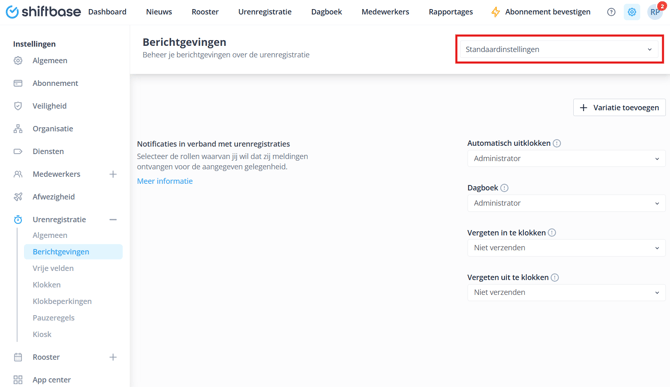Open Klokbeperkingen submenu item
This screenshot has width=670, height=387.
tap(62, 302)
